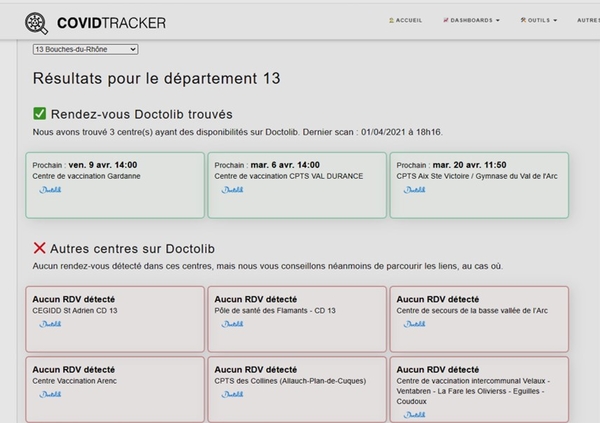Image resolution: width=600 pixels, height=423 pixels.
Task: Expand the Outils menu
Action: [538, 20]
